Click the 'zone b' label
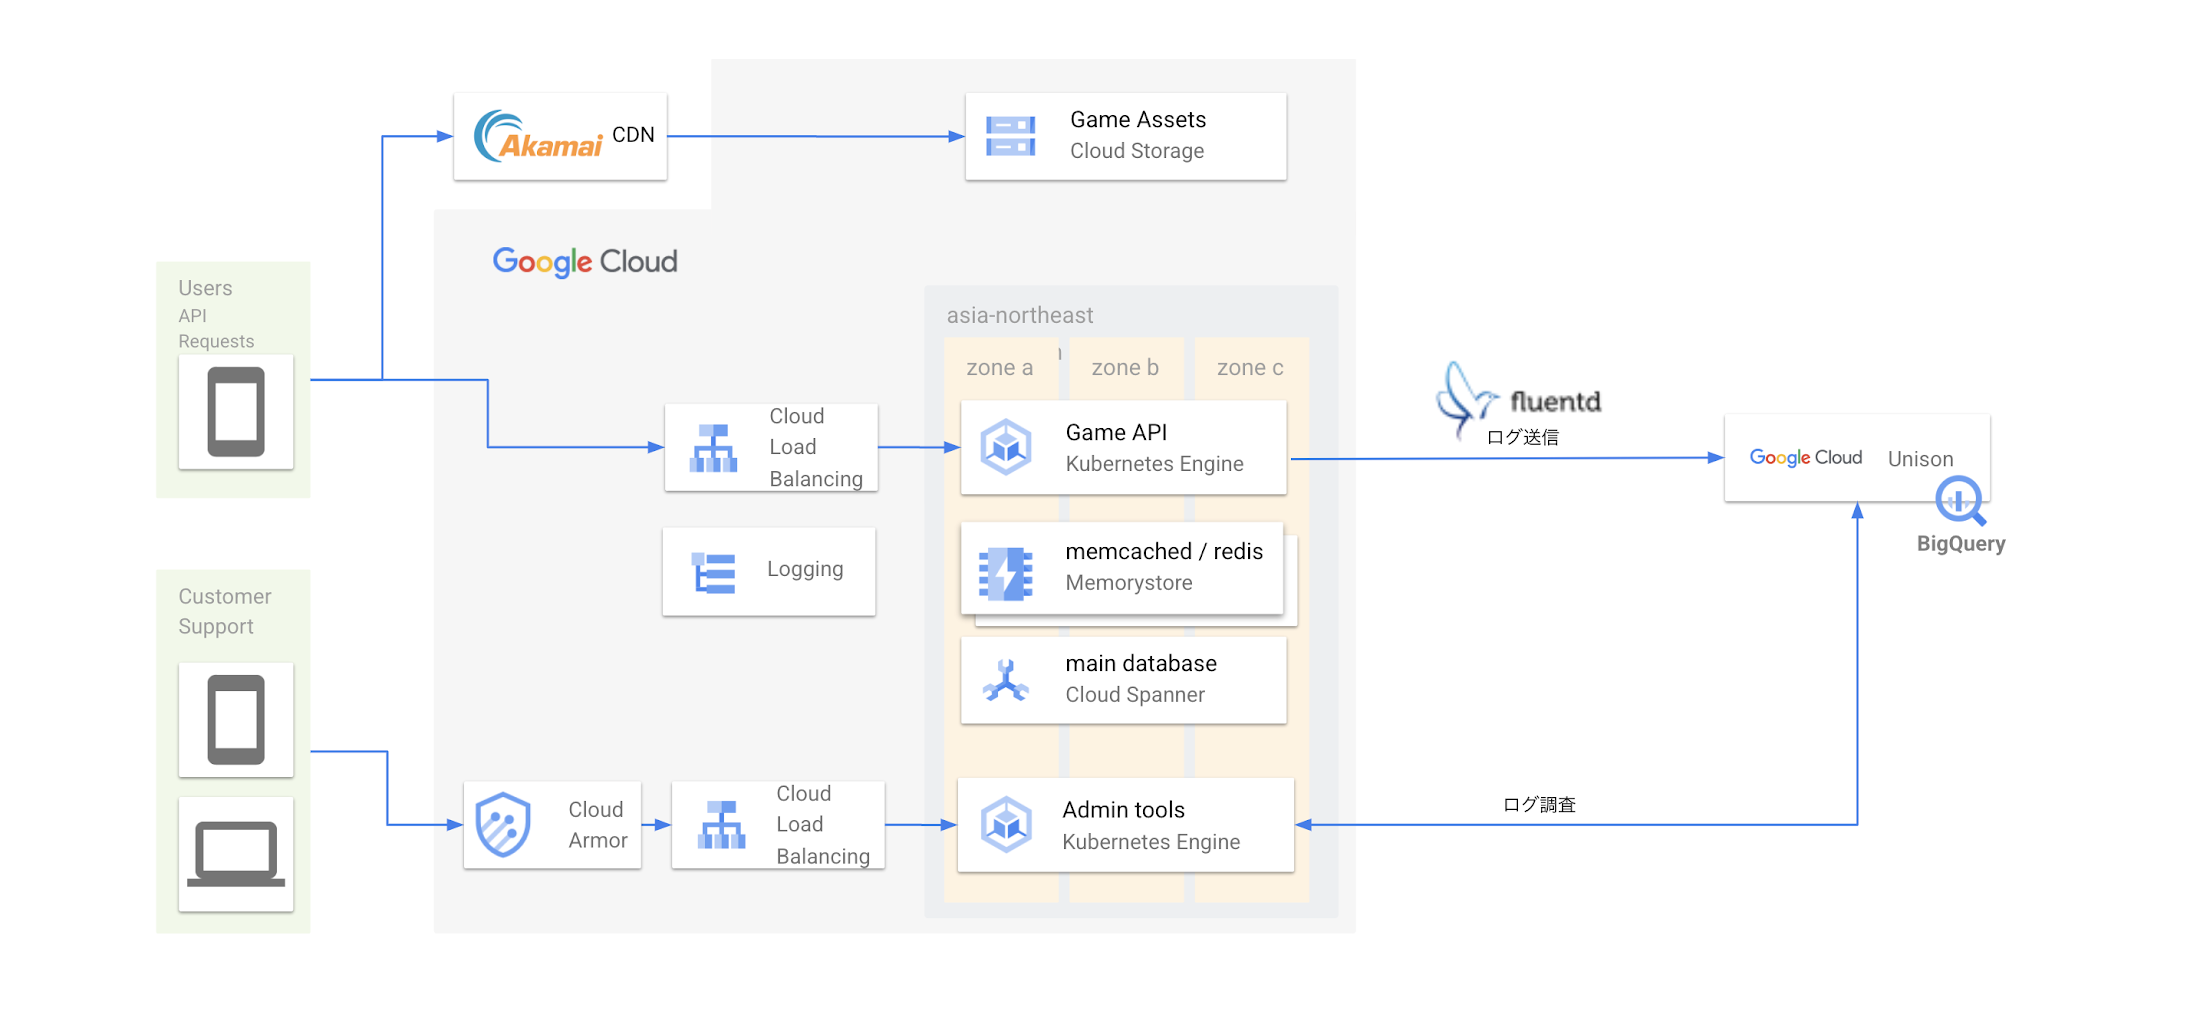This screenshot has width=2200, height=1011. (x=1125, y=368)
